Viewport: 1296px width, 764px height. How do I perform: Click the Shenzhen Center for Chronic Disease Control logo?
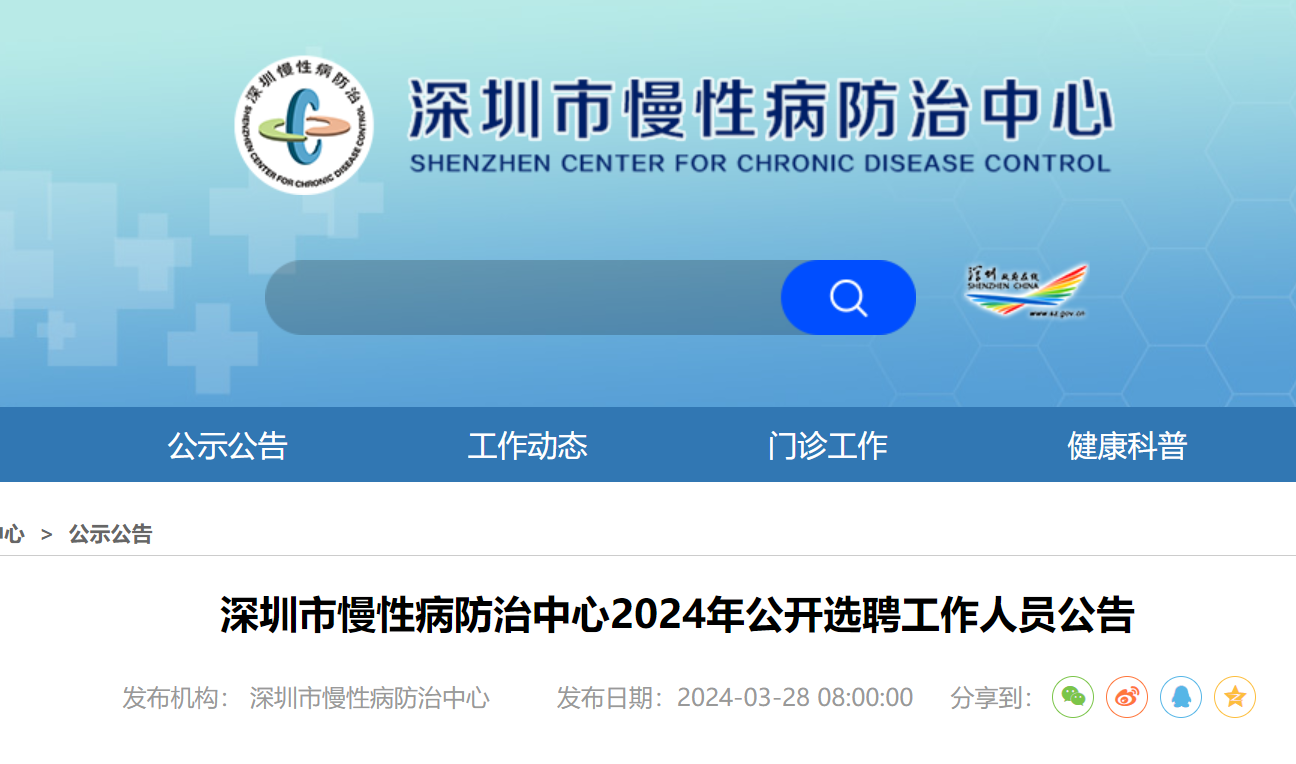[x=304, y=125]
